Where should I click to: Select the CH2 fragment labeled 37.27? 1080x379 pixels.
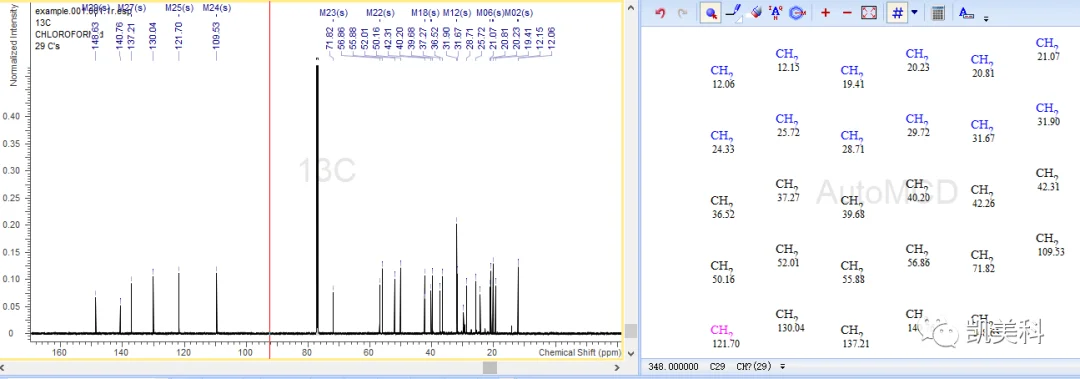click(x=787, y=190)
